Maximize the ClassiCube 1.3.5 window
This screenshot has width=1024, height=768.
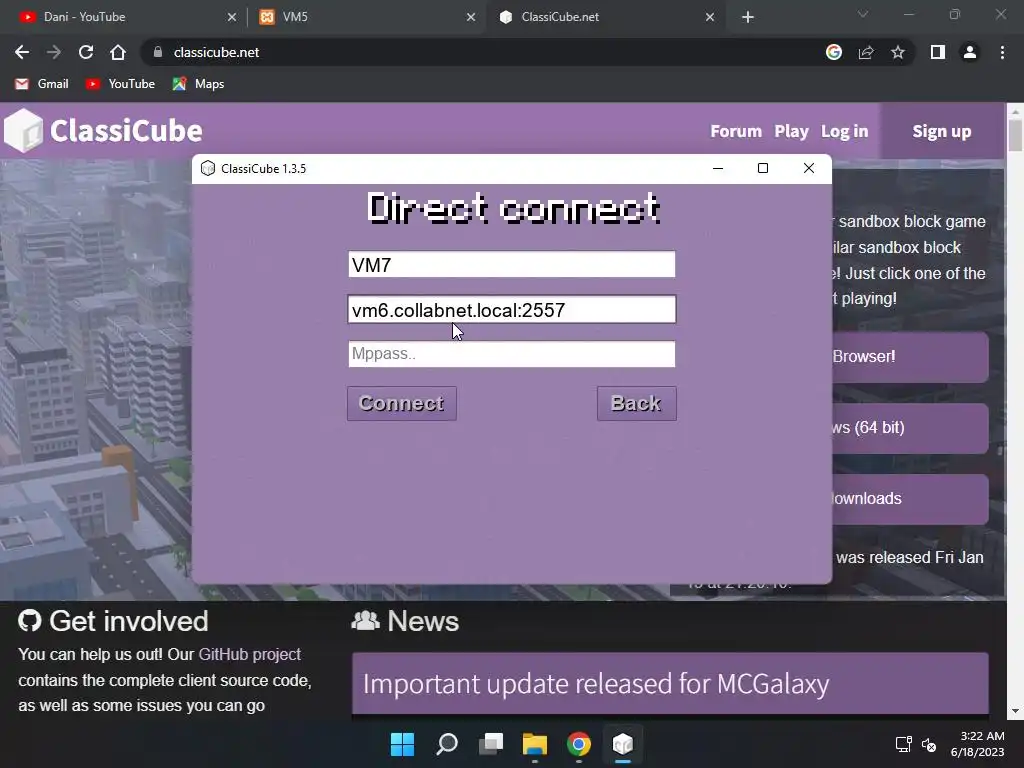(763, 168)
